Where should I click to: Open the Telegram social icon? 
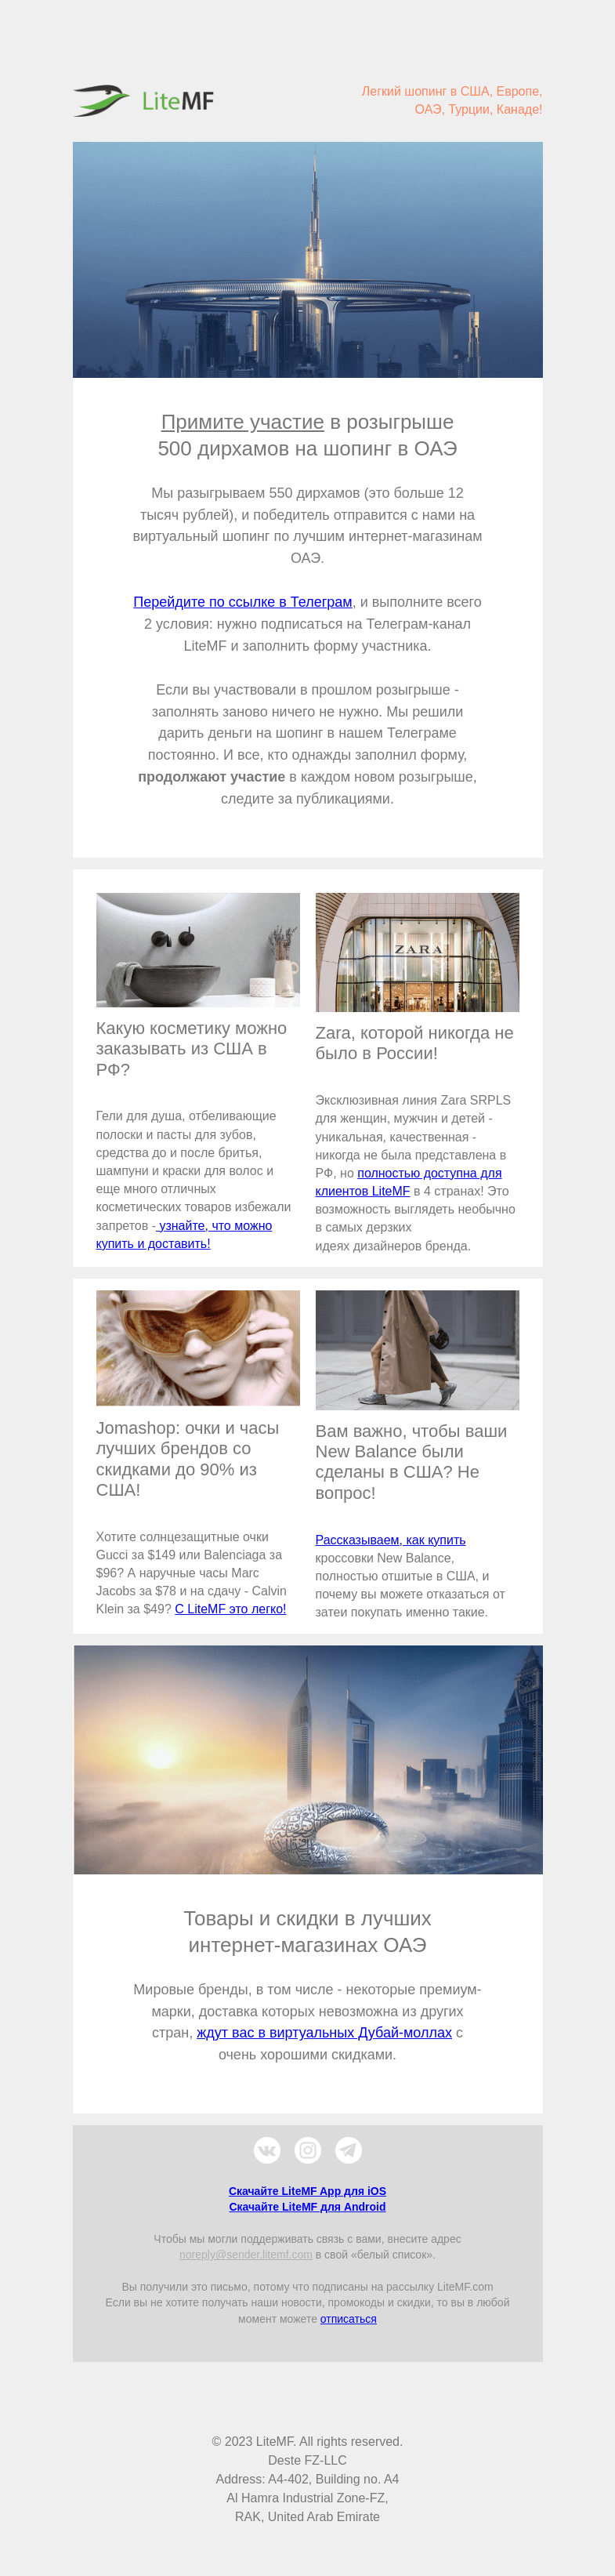348,2150
